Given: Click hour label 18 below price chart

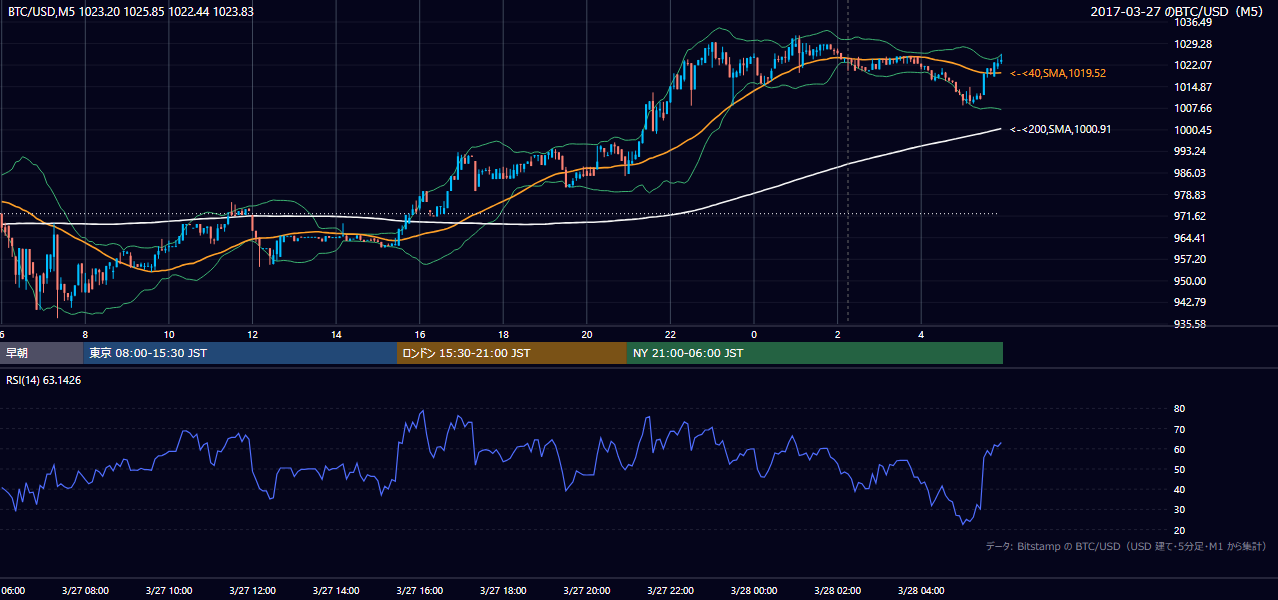Looking at the screenshot, I should (x=503, y=334).
